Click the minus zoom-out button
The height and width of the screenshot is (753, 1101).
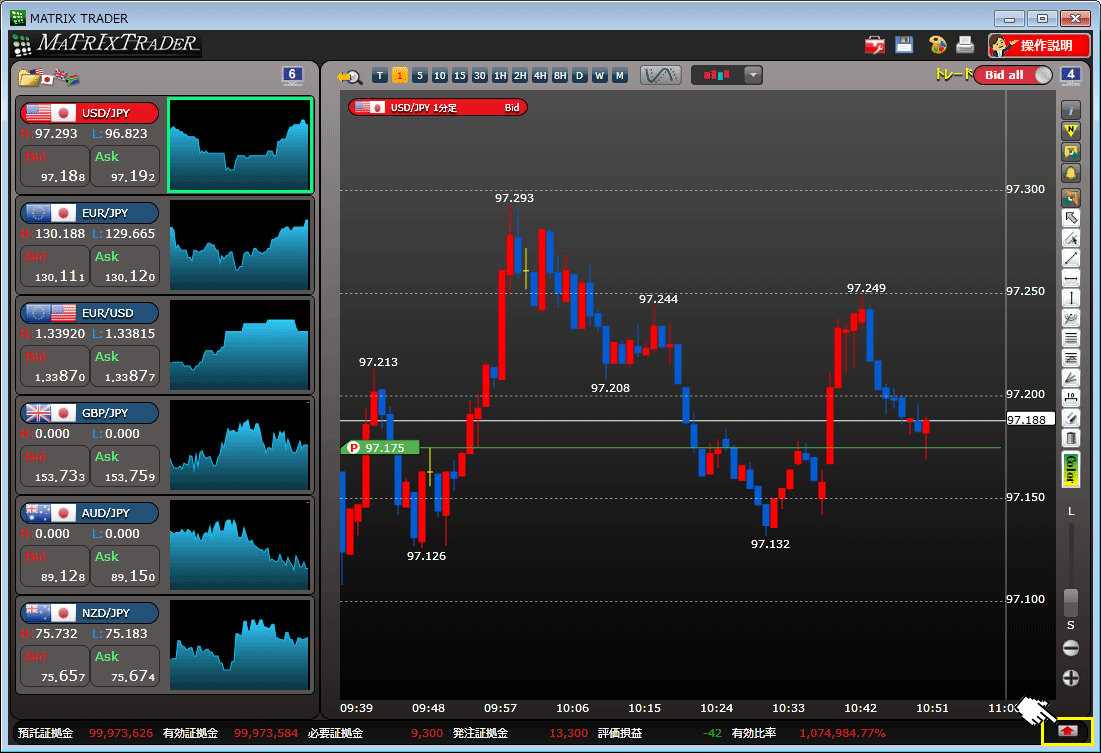tap(1070, 648)
